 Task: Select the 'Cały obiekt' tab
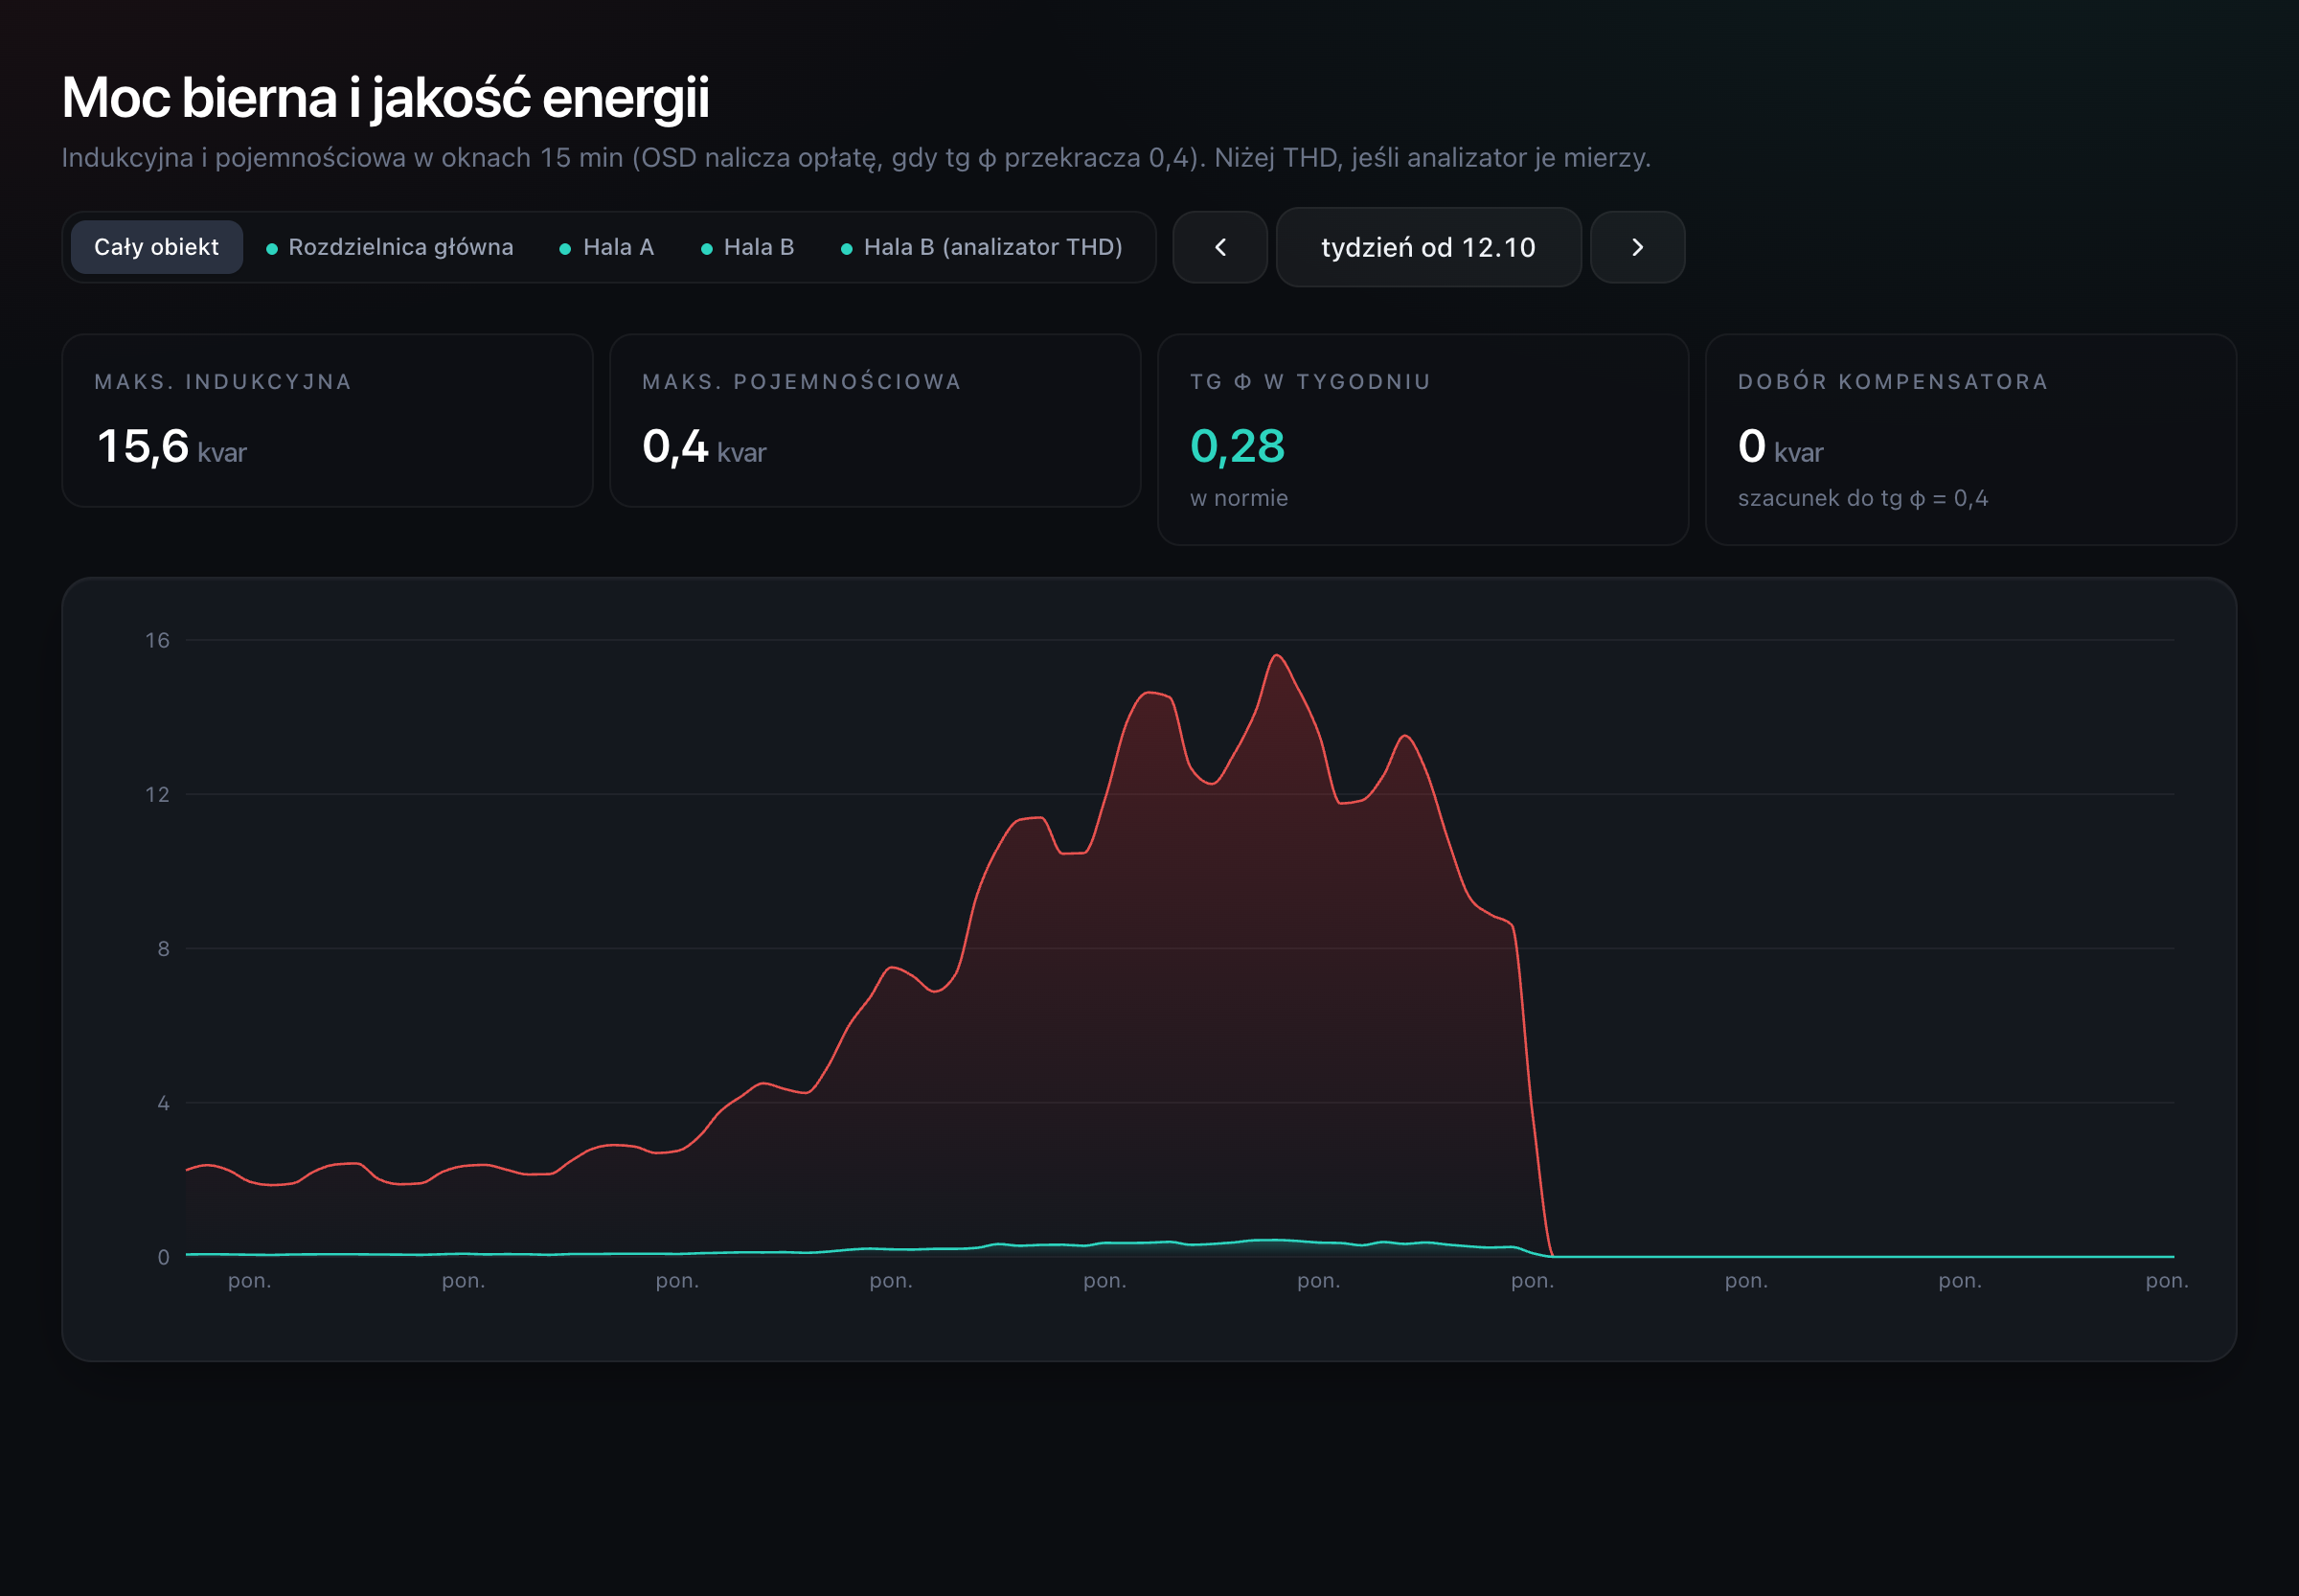tap(156, 247)
